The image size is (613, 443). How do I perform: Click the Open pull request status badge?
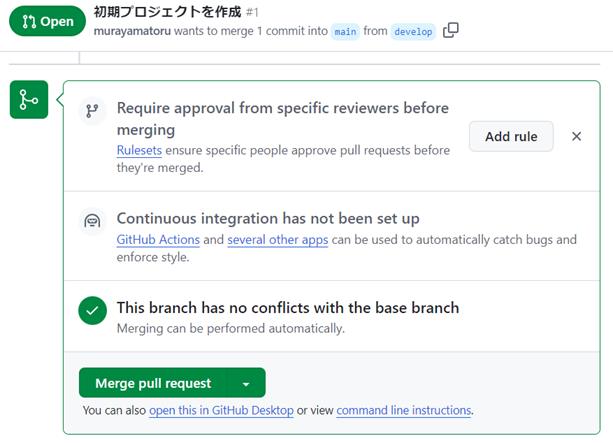(47, 21)
